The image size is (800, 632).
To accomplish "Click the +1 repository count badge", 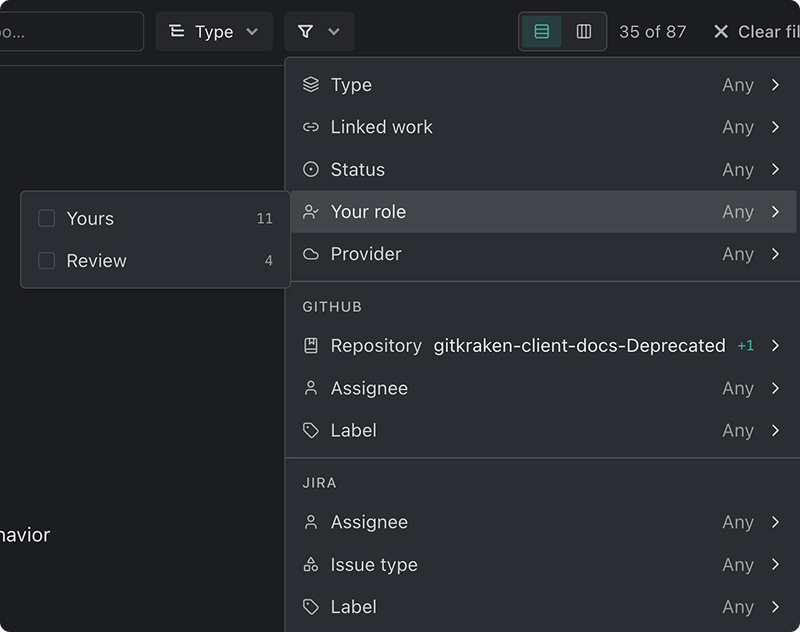I will click(745, 346).
